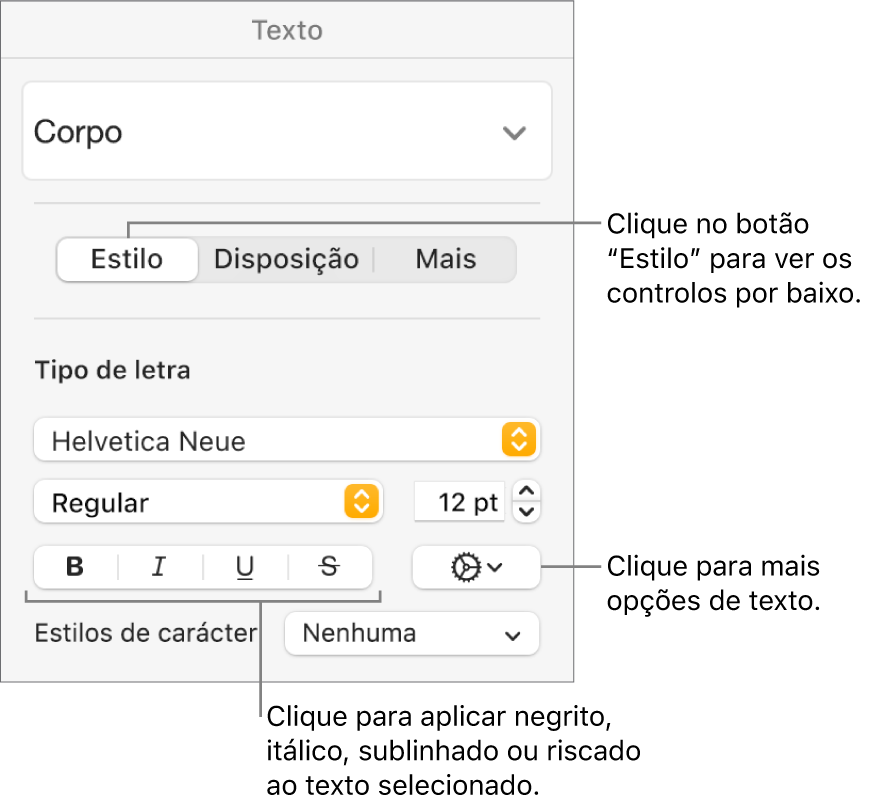This screenshot has height=811, width=872.
Task: Click the 12 pt font size field
Action: tap(459, 502)
